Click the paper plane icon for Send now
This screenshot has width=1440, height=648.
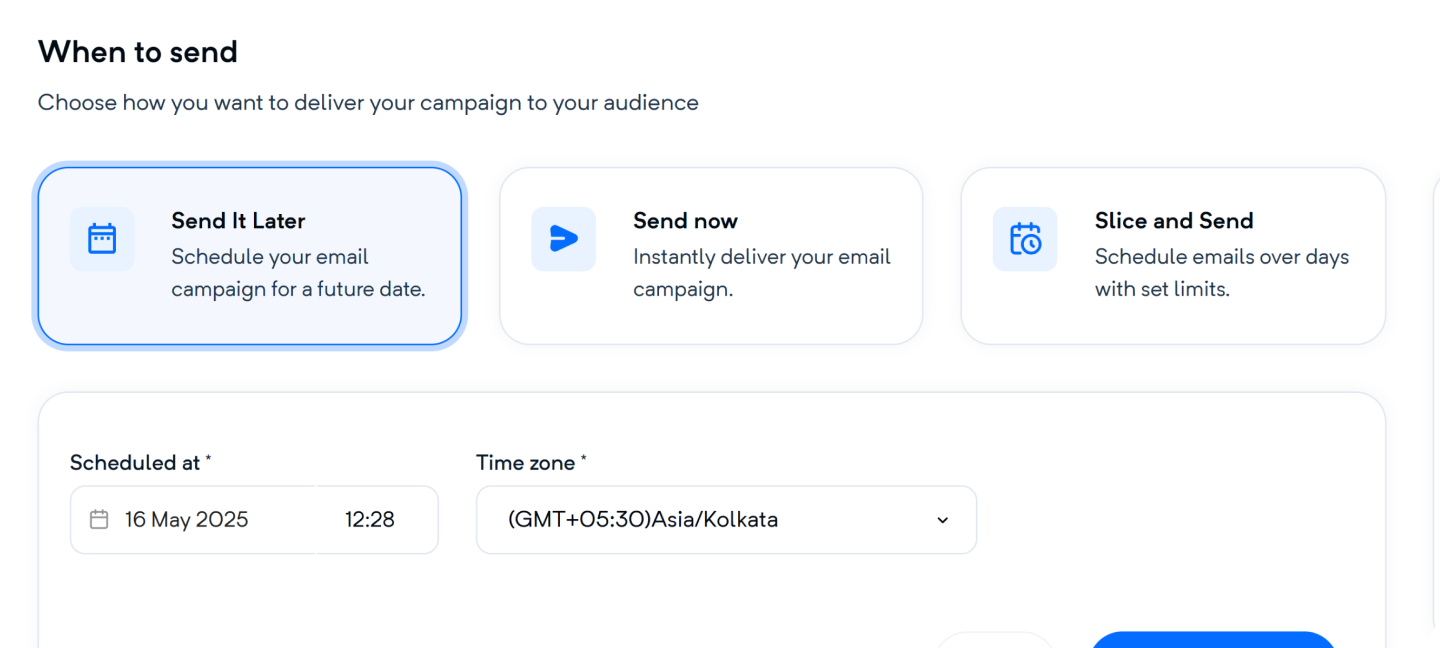(563, 239)
